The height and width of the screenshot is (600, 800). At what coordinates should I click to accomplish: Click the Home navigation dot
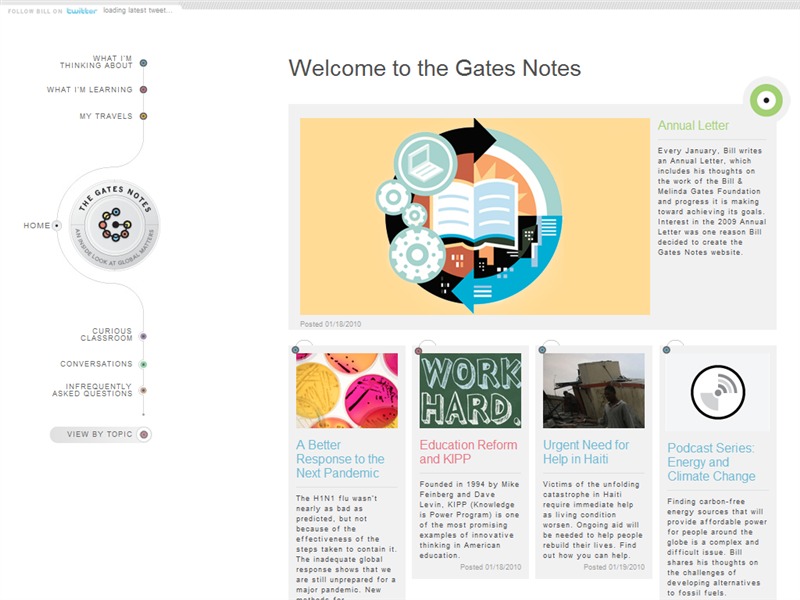point(57,225)
